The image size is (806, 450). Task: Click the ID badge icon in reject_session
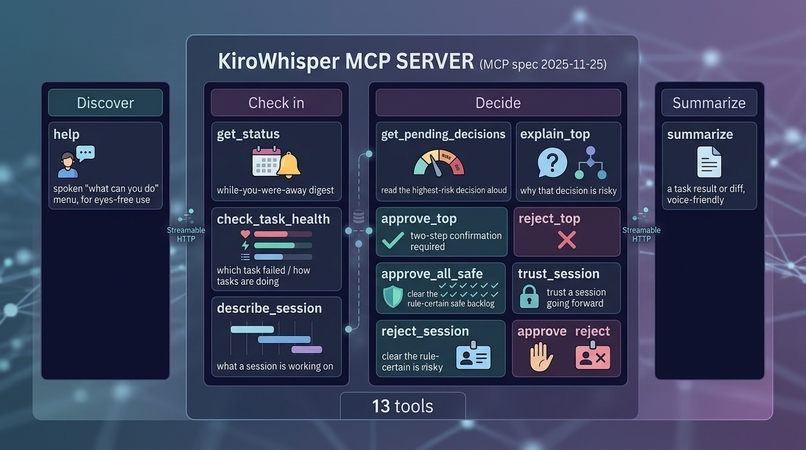[473, 355]
